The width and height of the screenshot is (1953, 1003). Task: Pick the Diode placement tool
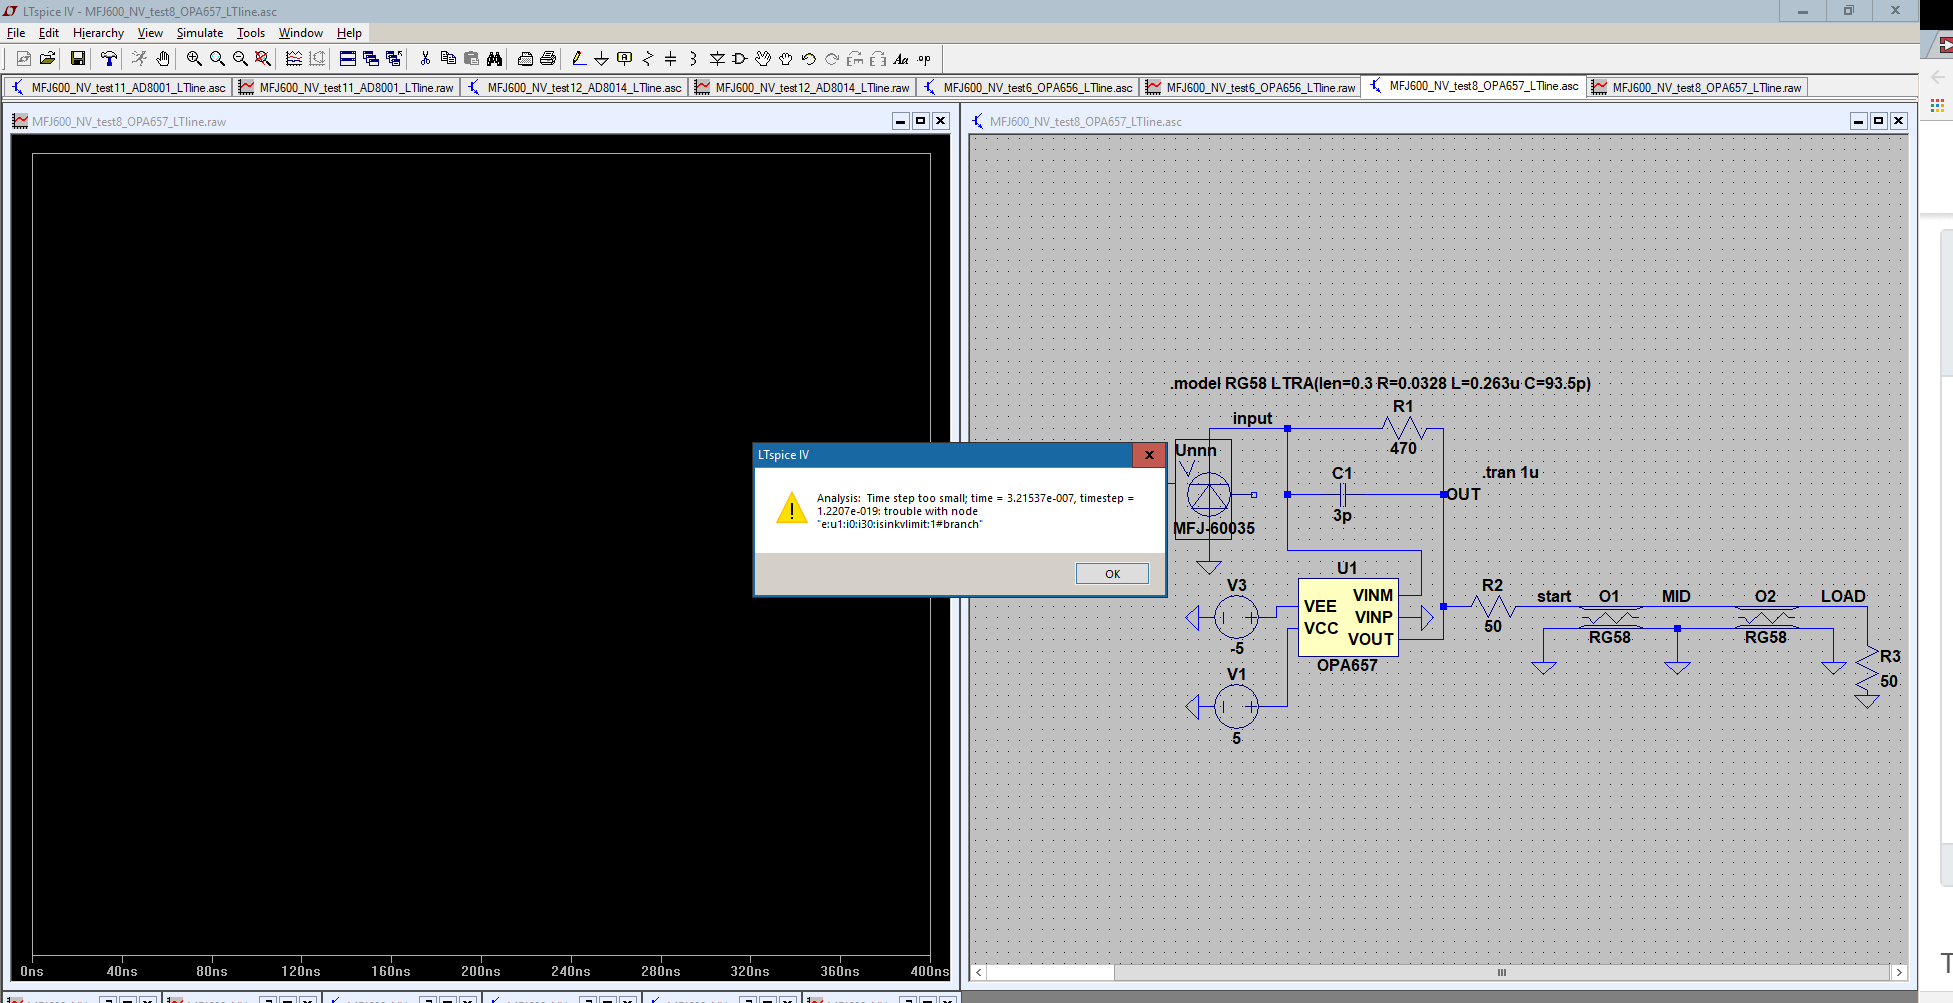[x=716, y=58]
